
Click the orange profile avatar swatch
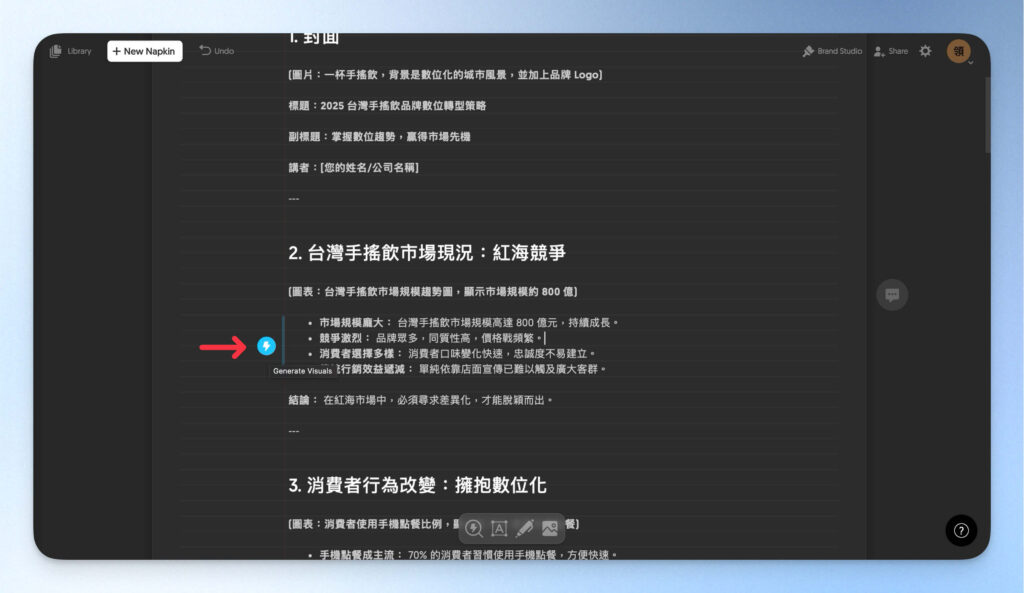958,50
